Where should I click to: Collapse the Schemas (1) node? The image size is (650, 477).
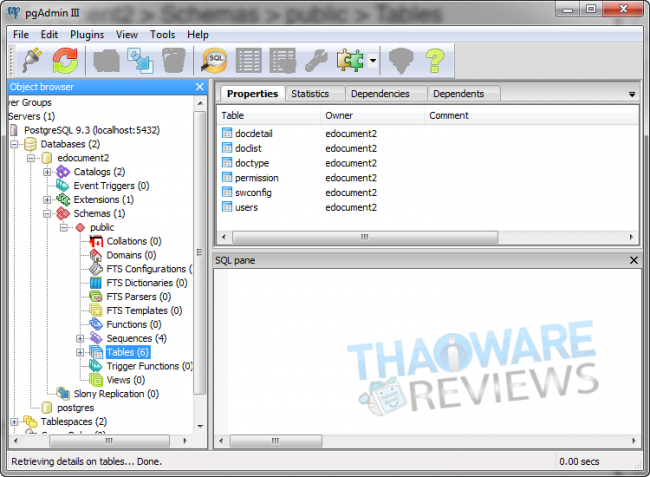coord(47,213)
